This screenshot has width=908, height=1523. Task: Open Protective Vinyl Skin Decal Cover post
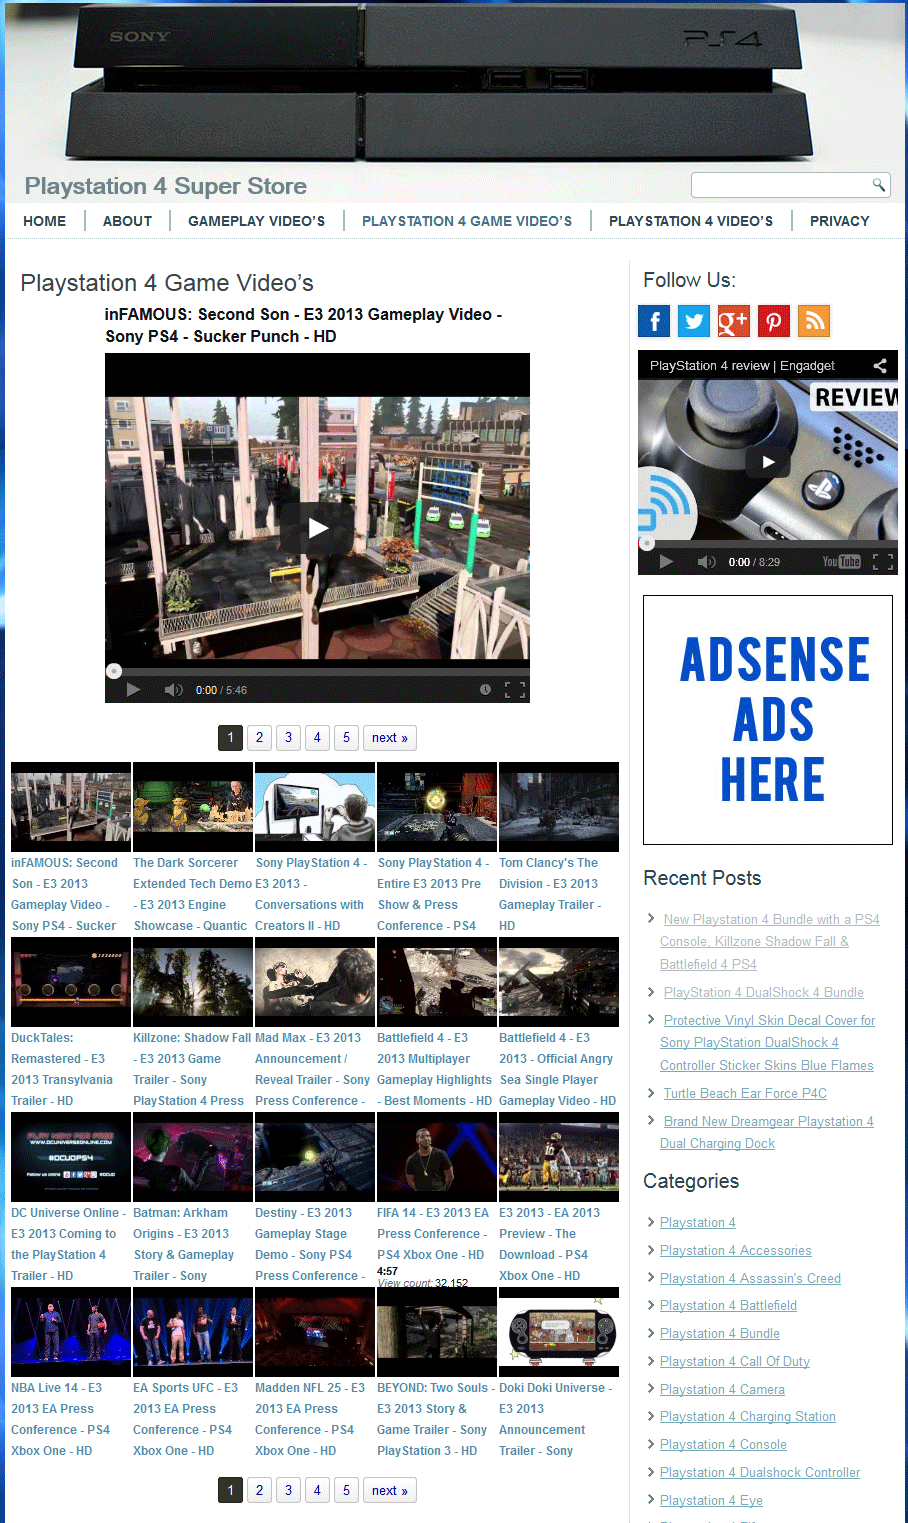pos(768,1043)
